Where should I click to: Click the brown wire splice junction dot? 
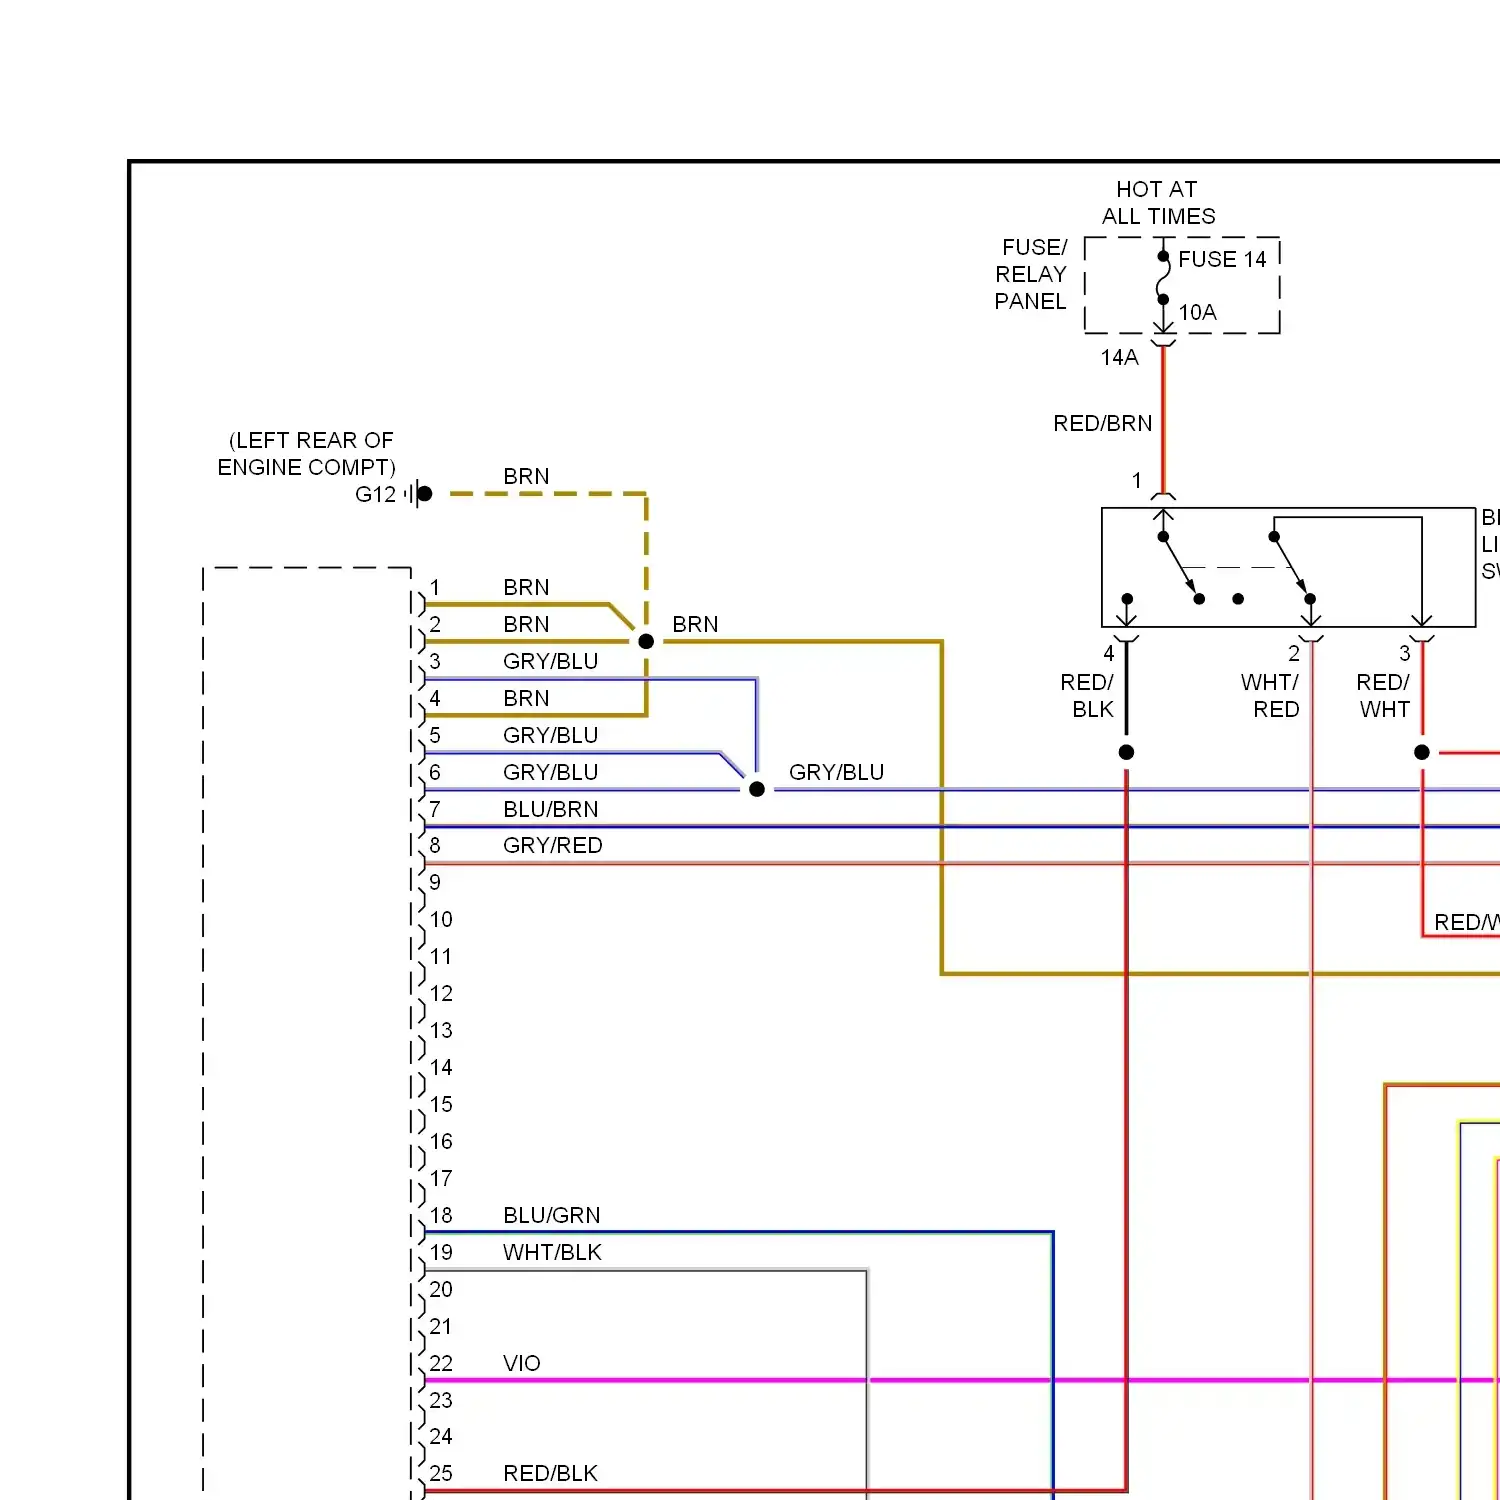point(646,641)
